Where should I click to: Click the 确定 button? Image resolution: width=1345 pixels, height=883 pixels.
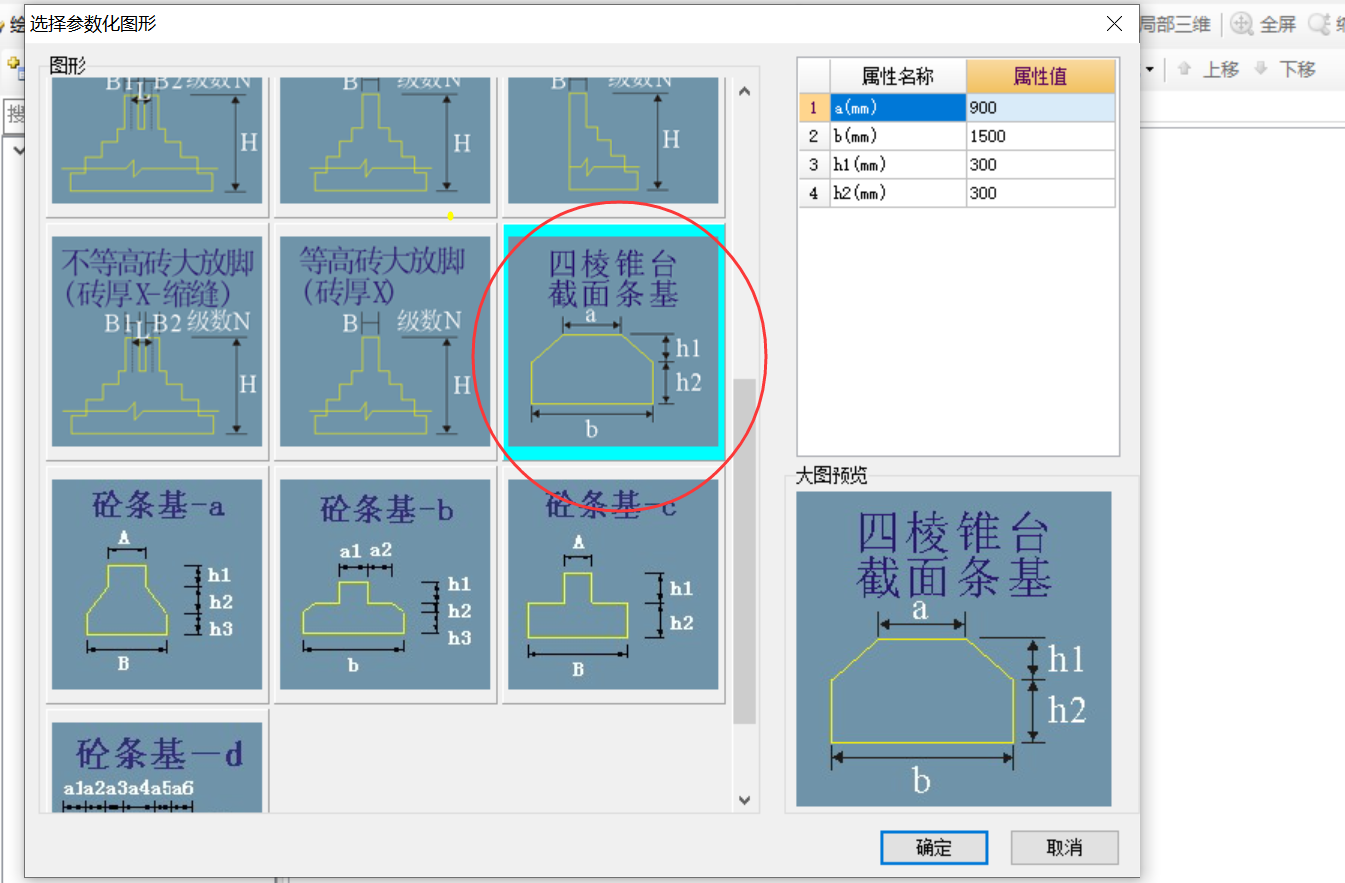[934, 847]
